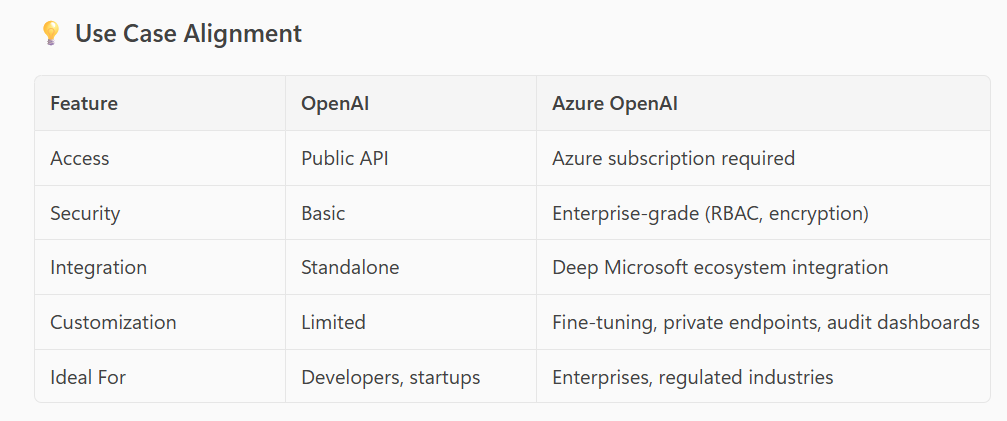Select 'Azure subscription required' cell text
Image resolution: width=1007 pixels, height=421 pixels.
point(673,158)
